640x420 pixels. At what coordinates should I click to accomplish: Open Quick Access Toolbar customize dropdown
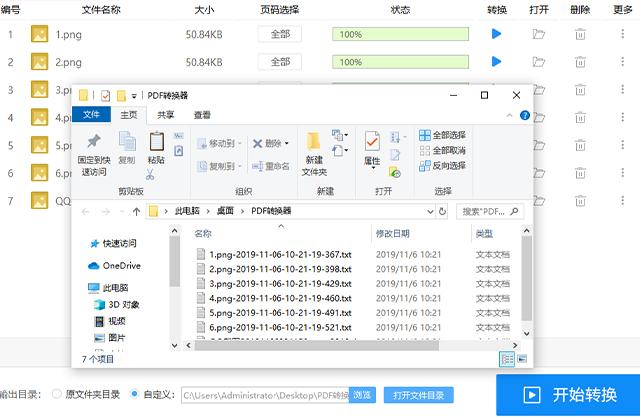pos(133,96)
